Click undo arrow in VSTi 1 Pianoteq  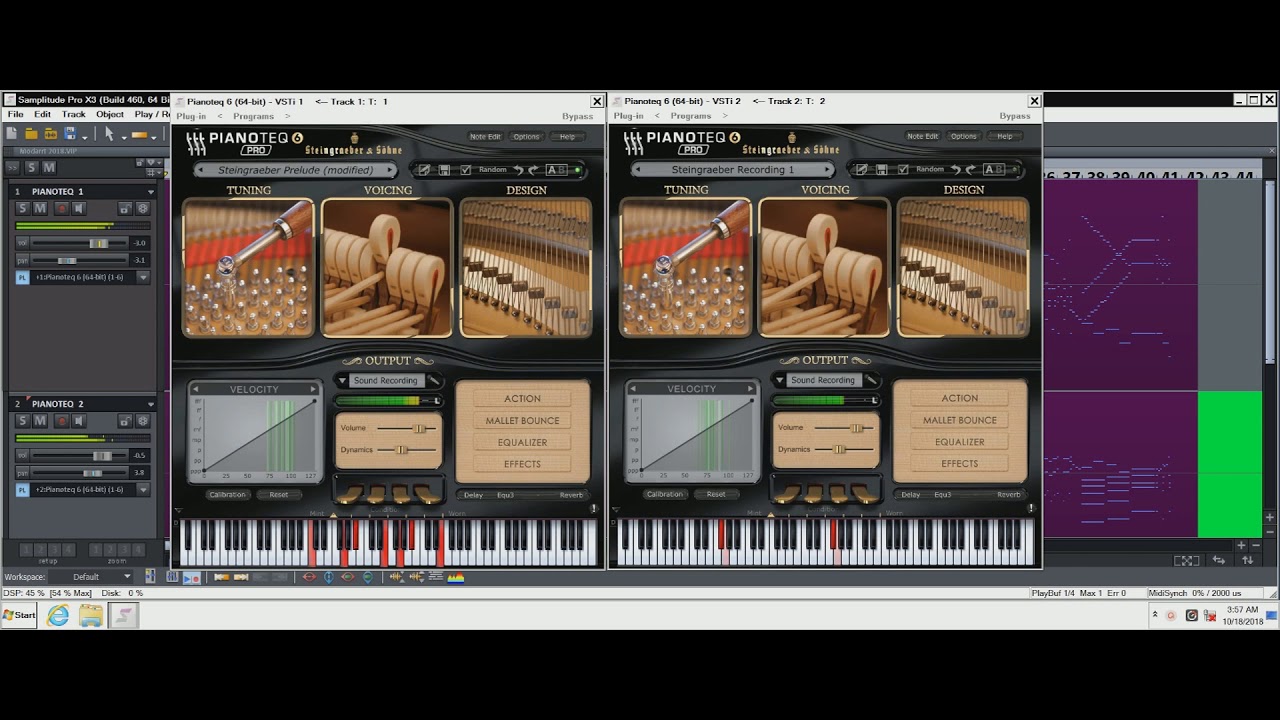coord(518,170)
